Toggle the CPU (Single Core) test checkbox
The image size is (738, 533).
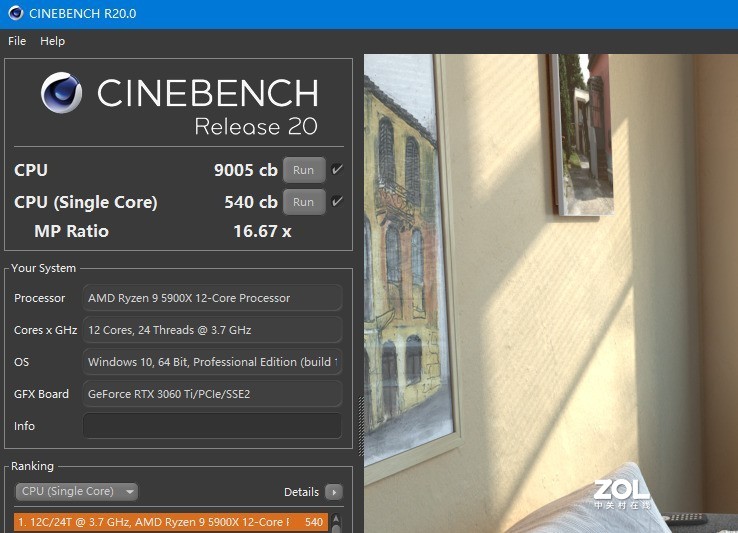pos(337,202)
